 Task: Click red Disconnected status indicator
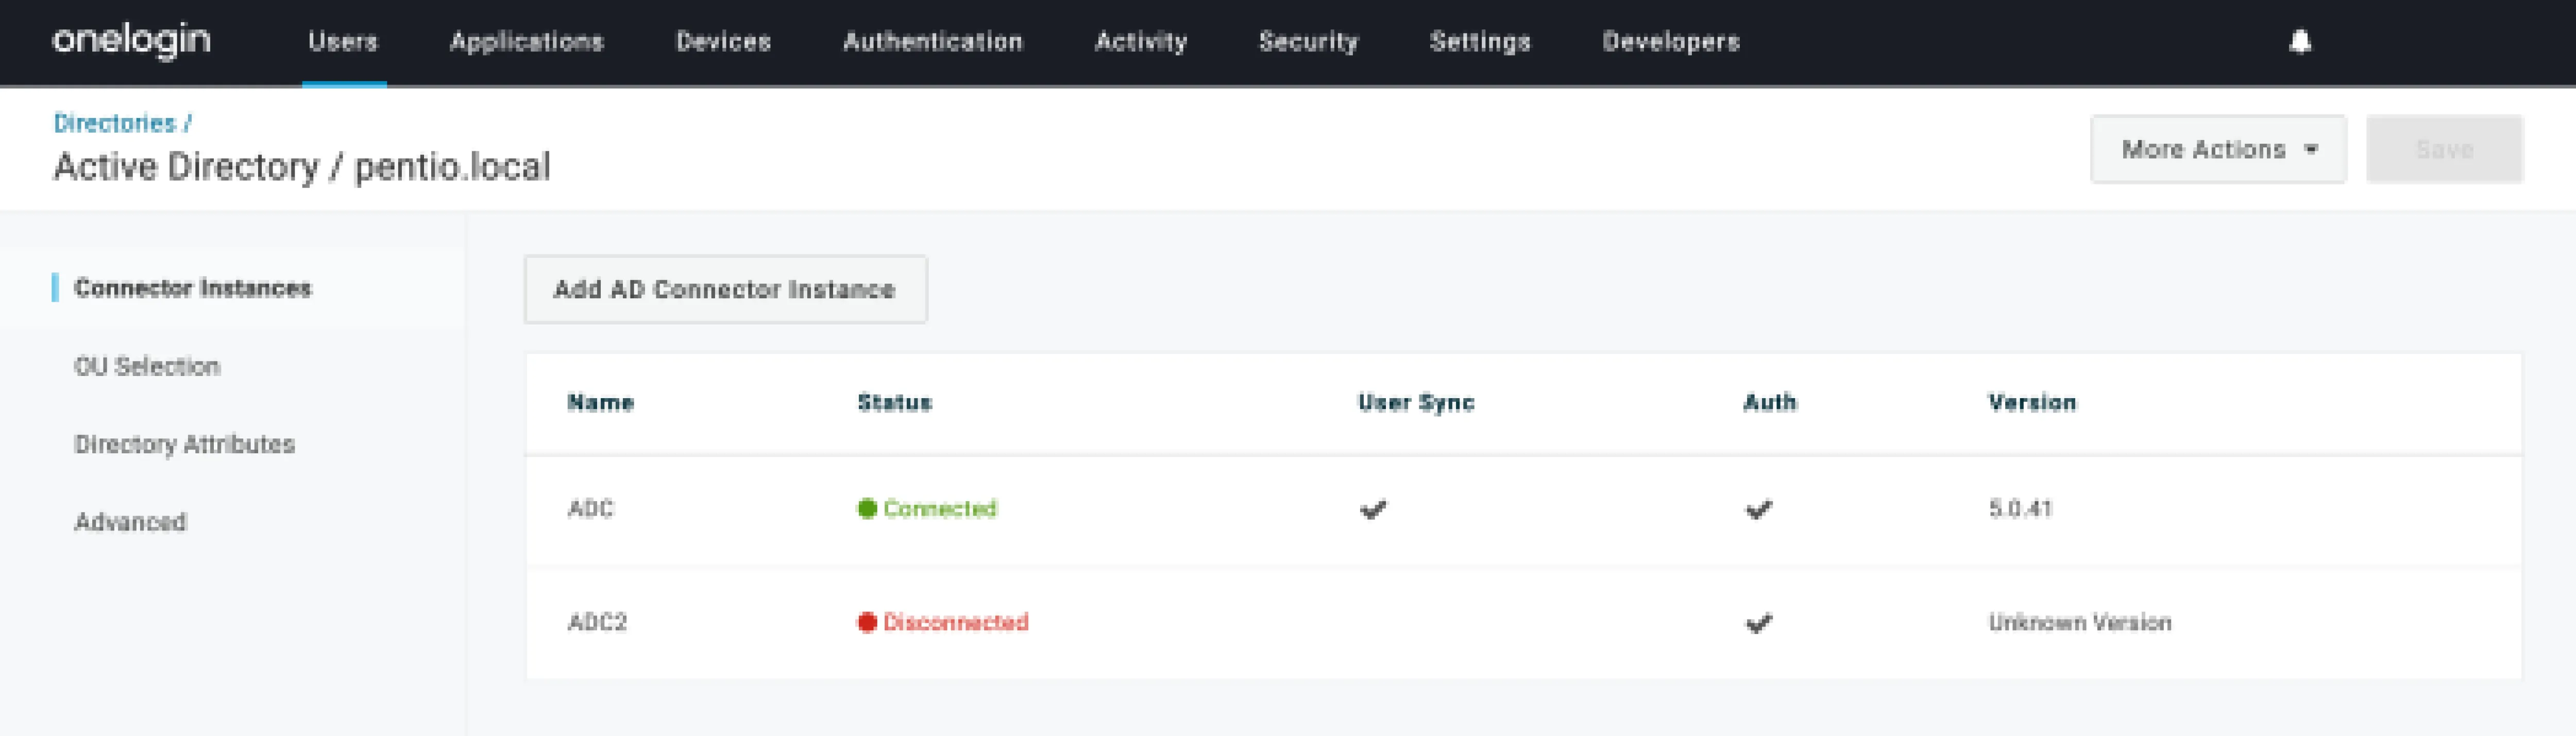pos(942,622)
